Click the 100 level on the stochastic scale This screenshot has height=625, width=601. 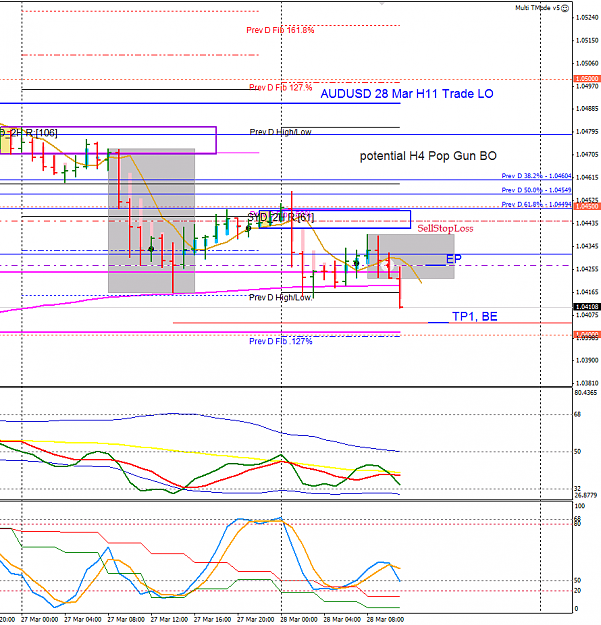click(579, 506)
